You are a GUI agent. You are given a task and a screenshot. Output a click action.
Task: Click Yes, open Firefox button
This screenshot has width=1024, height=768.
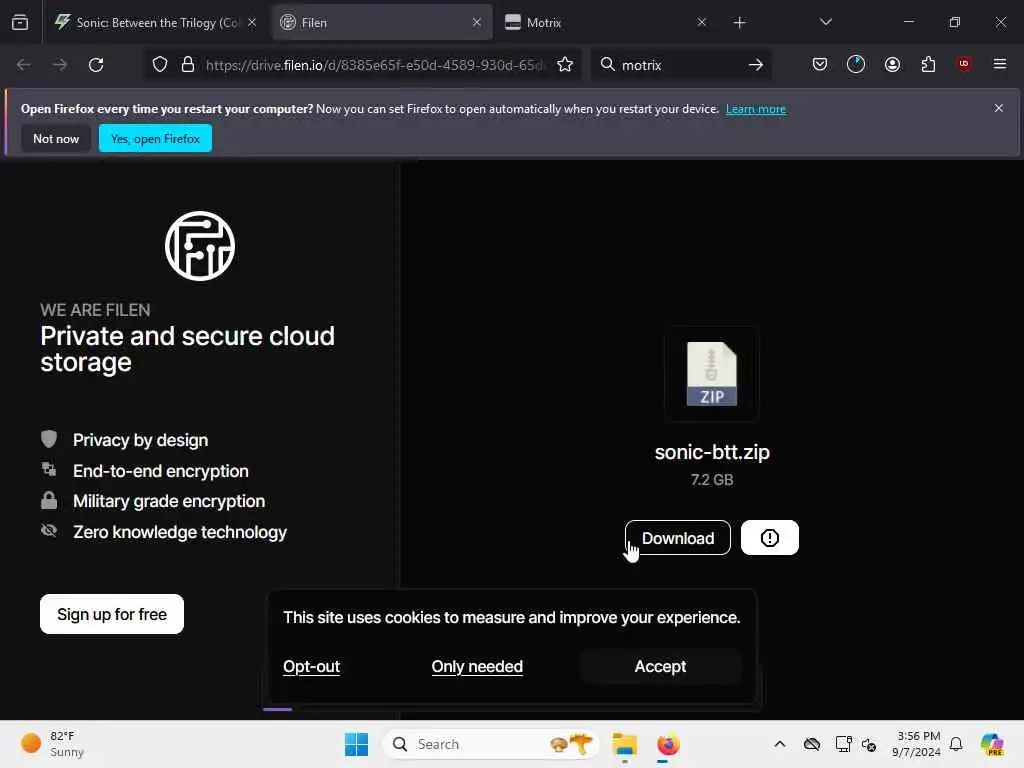155,138
